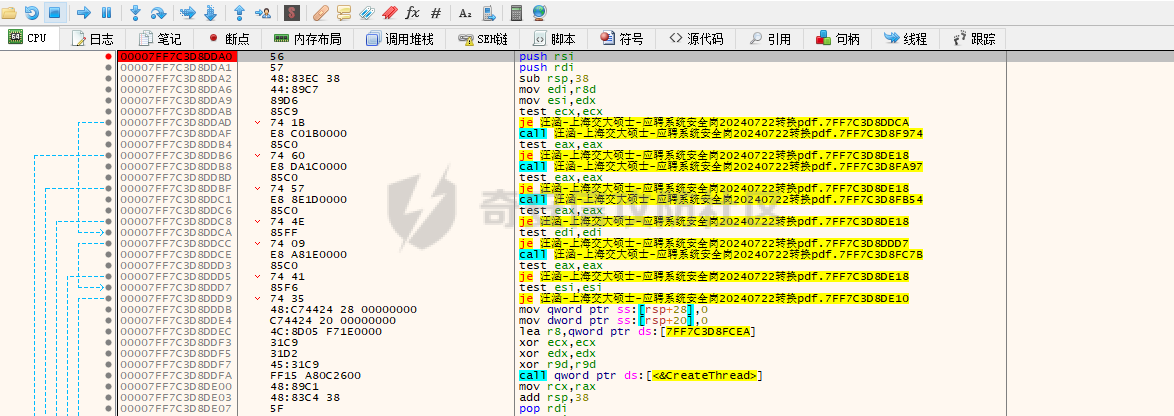Select the CreateThread call instruction

pos(640,375)
